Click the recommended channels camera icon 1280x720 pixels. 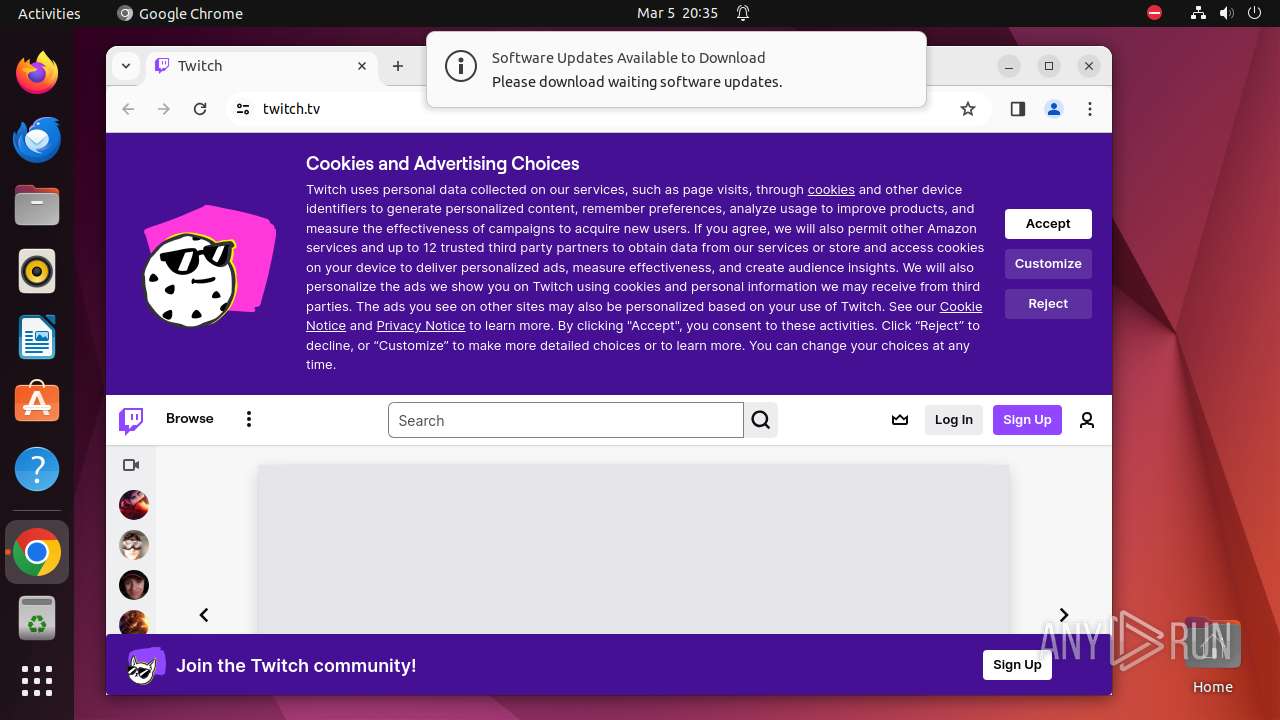click(131, 465)
